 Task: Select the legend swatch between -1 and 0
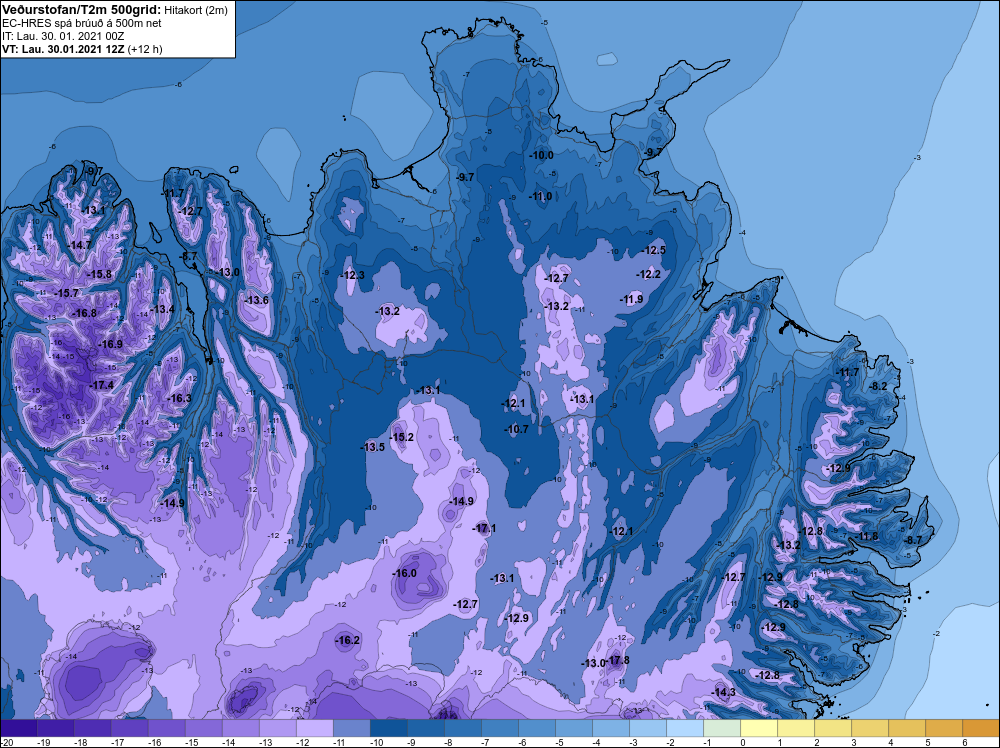tap(722, 728)
